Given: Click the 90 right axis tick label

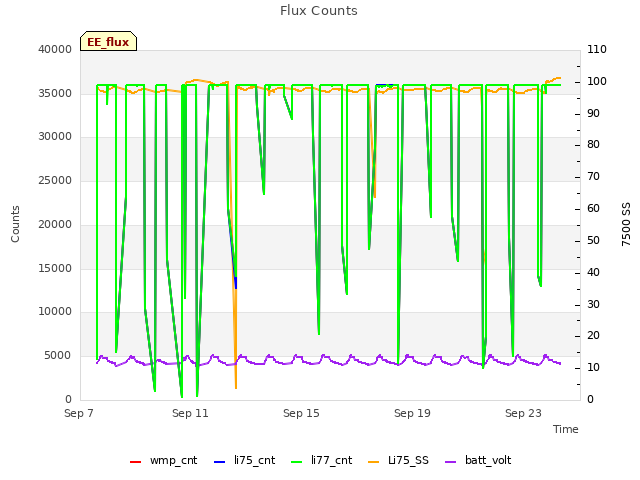Looking at the screenshot, I should (x=593, y=113).
